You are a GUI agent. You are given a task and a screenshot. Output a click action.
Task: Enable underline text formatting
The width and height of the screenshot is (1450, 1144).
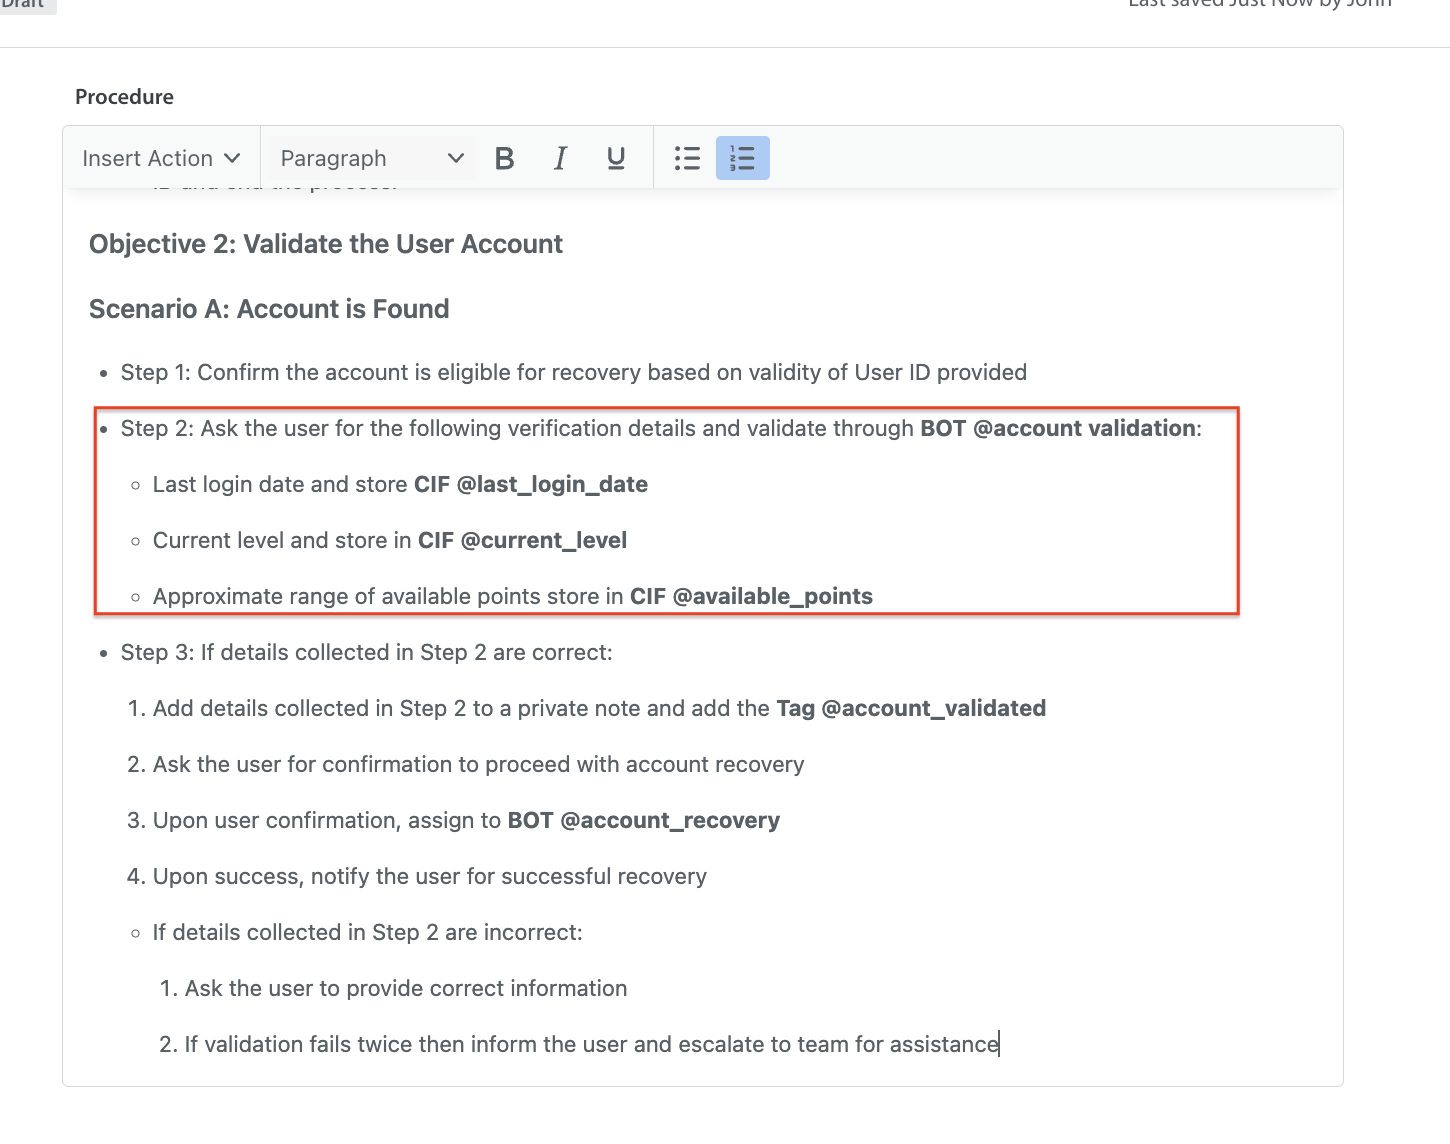coord(616,158)
